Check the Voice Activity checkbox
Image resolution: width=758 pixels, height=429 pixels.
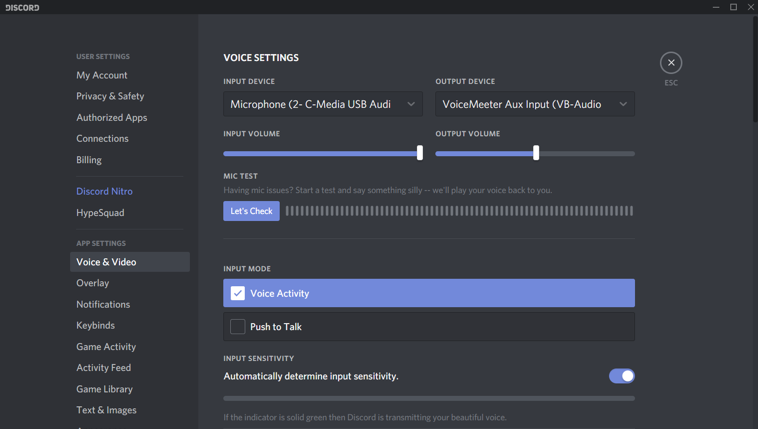coord(238,293)
